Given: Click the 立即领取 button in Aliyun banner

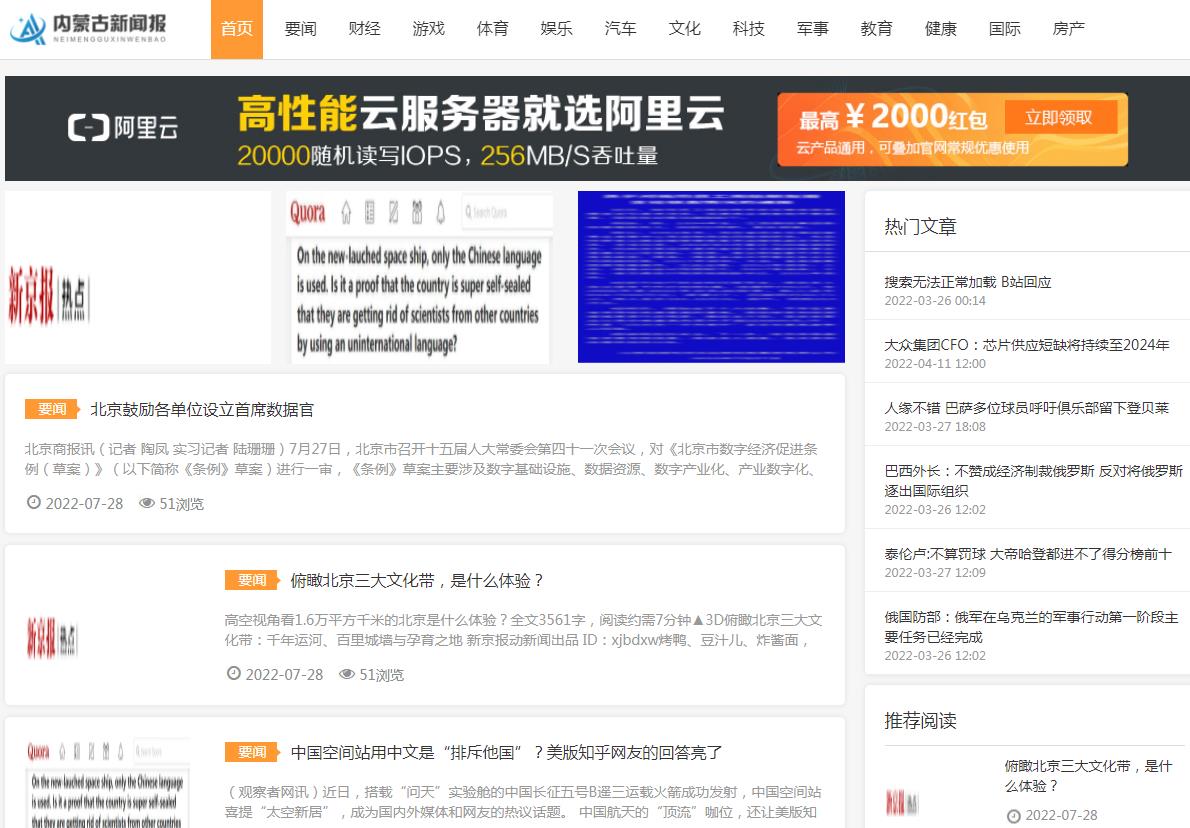Looking at the screenshot, I should [1059, 117].
